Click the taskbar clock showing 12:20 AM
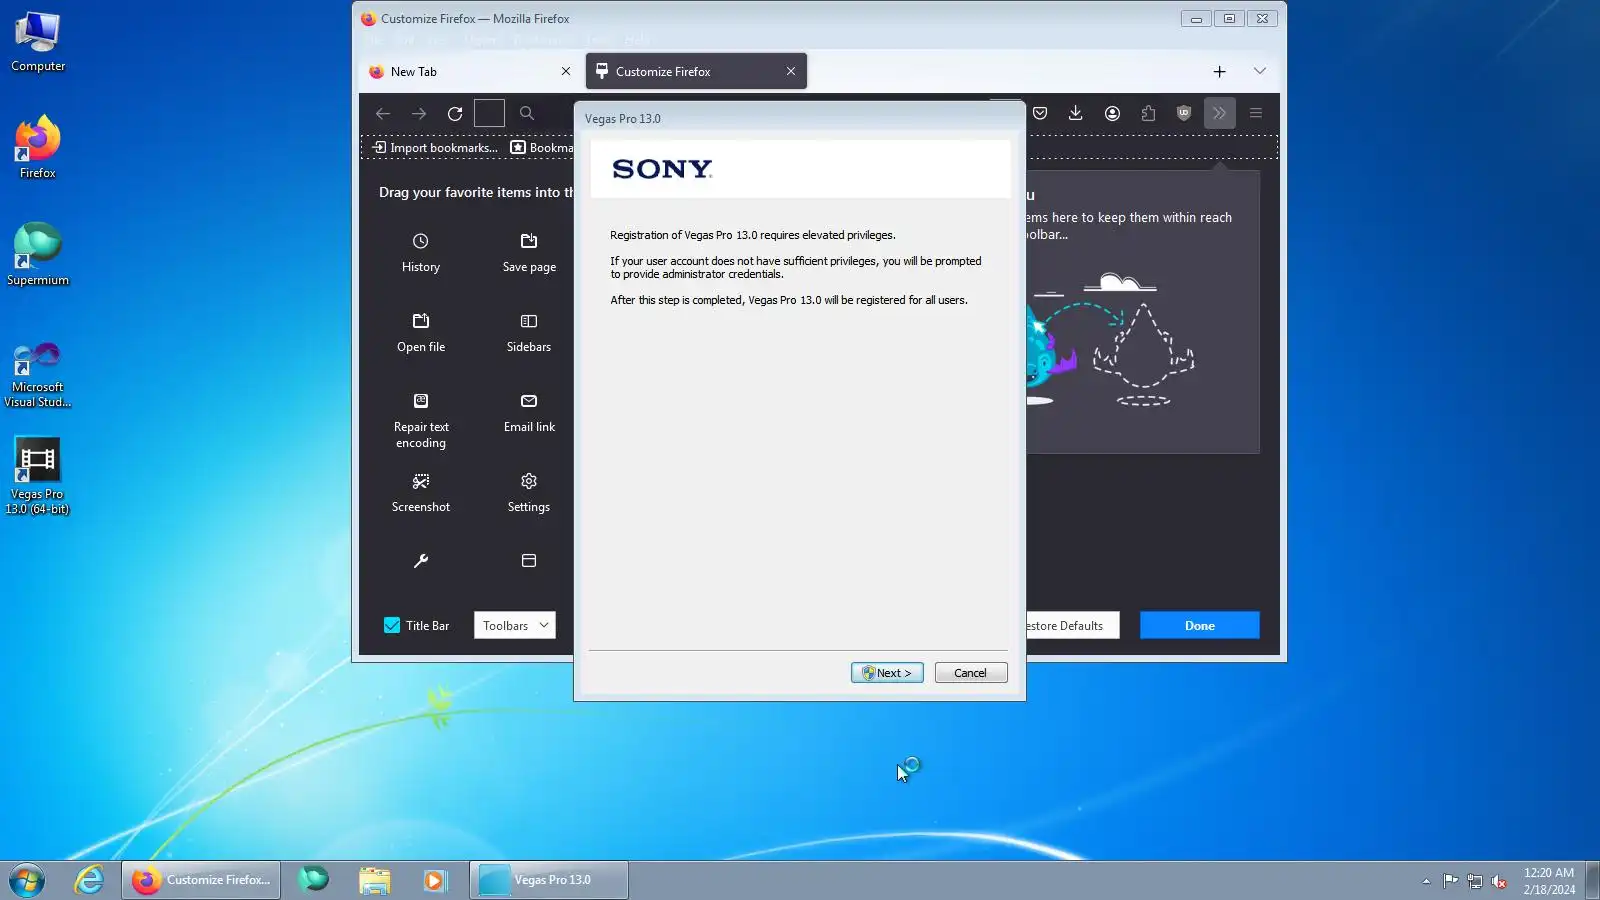 click(1549, 881)
